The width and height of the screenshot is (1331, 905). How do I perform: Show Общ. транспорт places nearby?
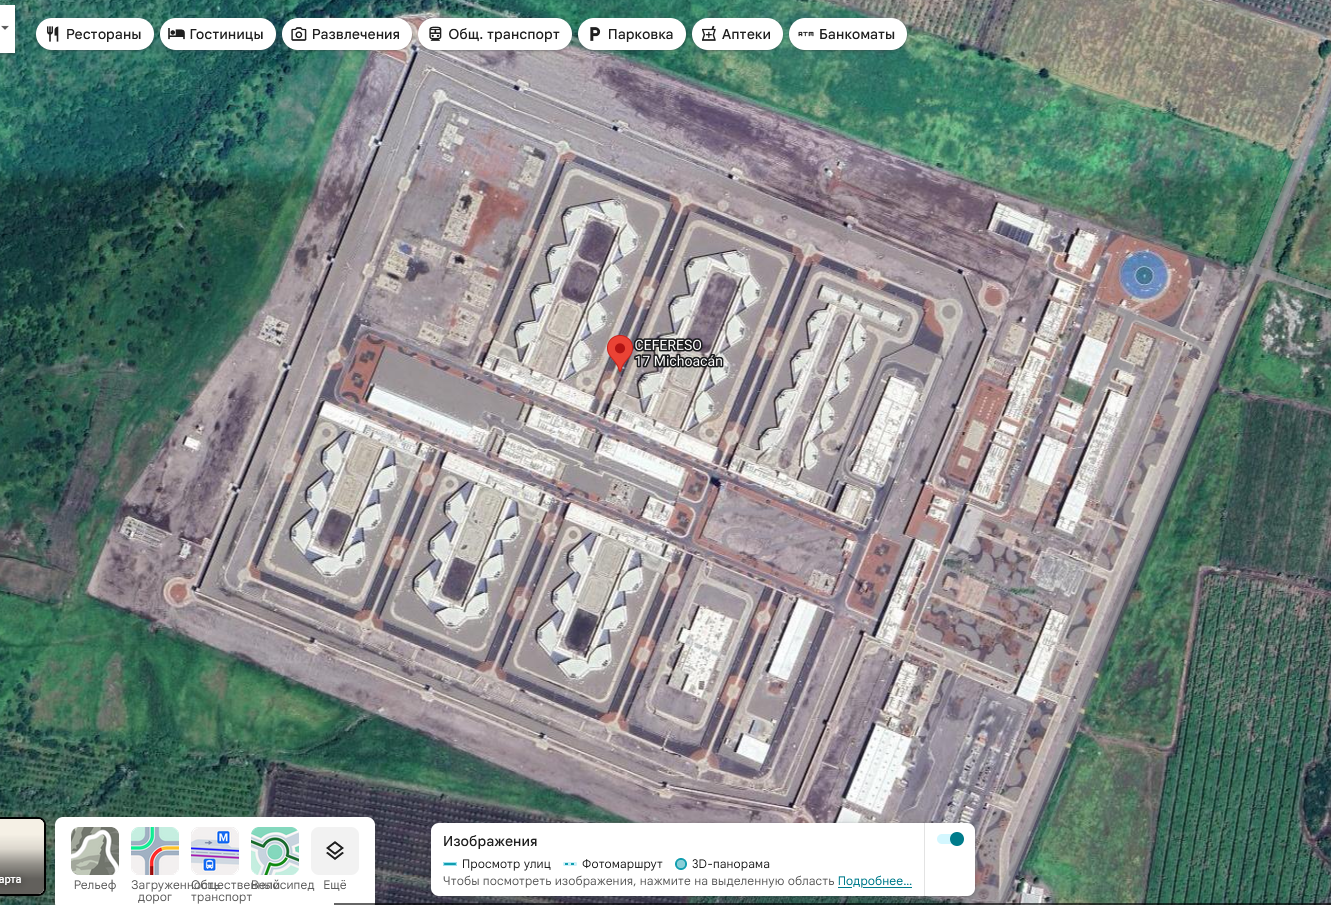495,34
